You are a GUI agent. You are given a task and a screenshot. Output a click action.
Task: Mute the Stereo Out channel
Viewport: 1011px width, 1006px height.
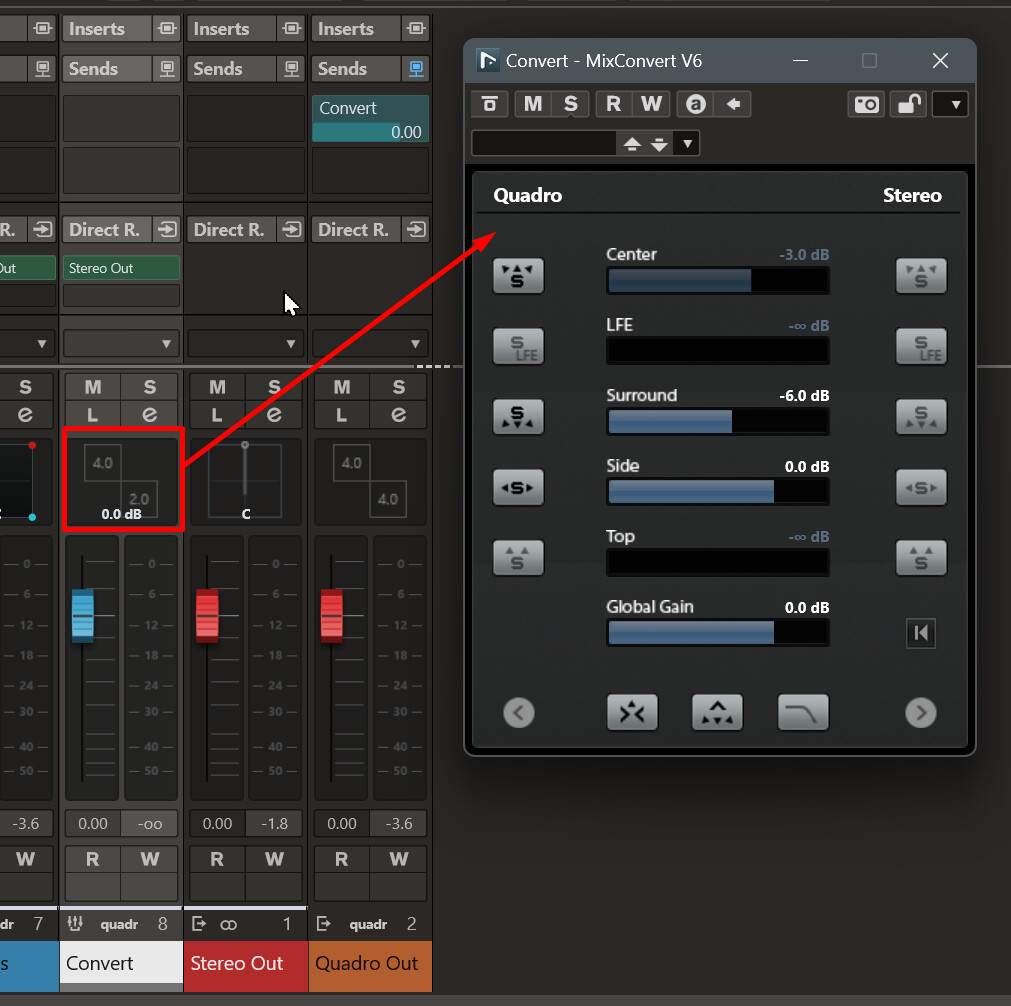217,387
